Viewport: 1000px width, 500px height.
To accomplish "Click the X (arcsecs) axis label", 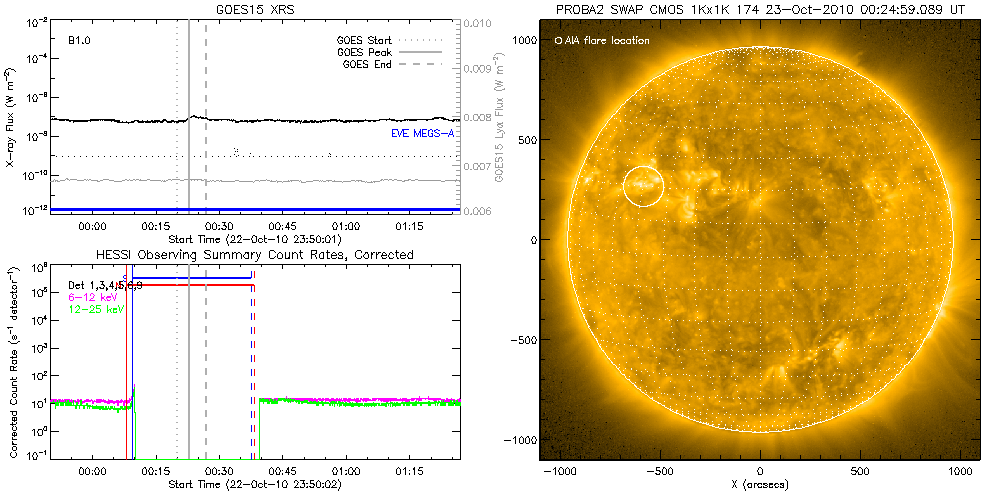I will [x=760, y=483].
